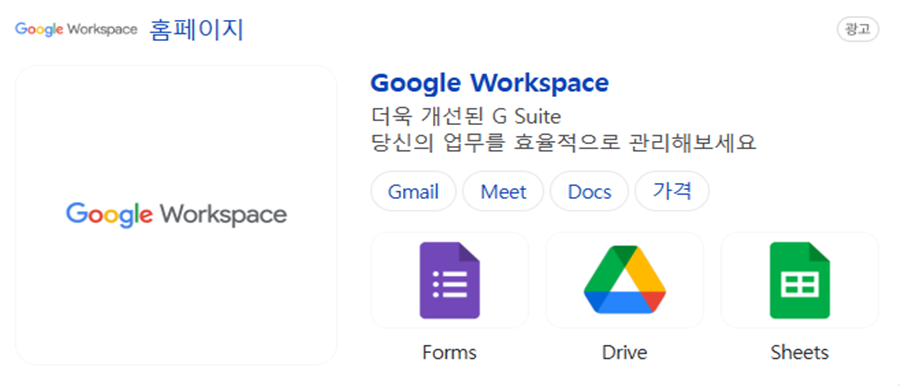Select the 가격 chip

pyautogui.click(x=672, y=191)
